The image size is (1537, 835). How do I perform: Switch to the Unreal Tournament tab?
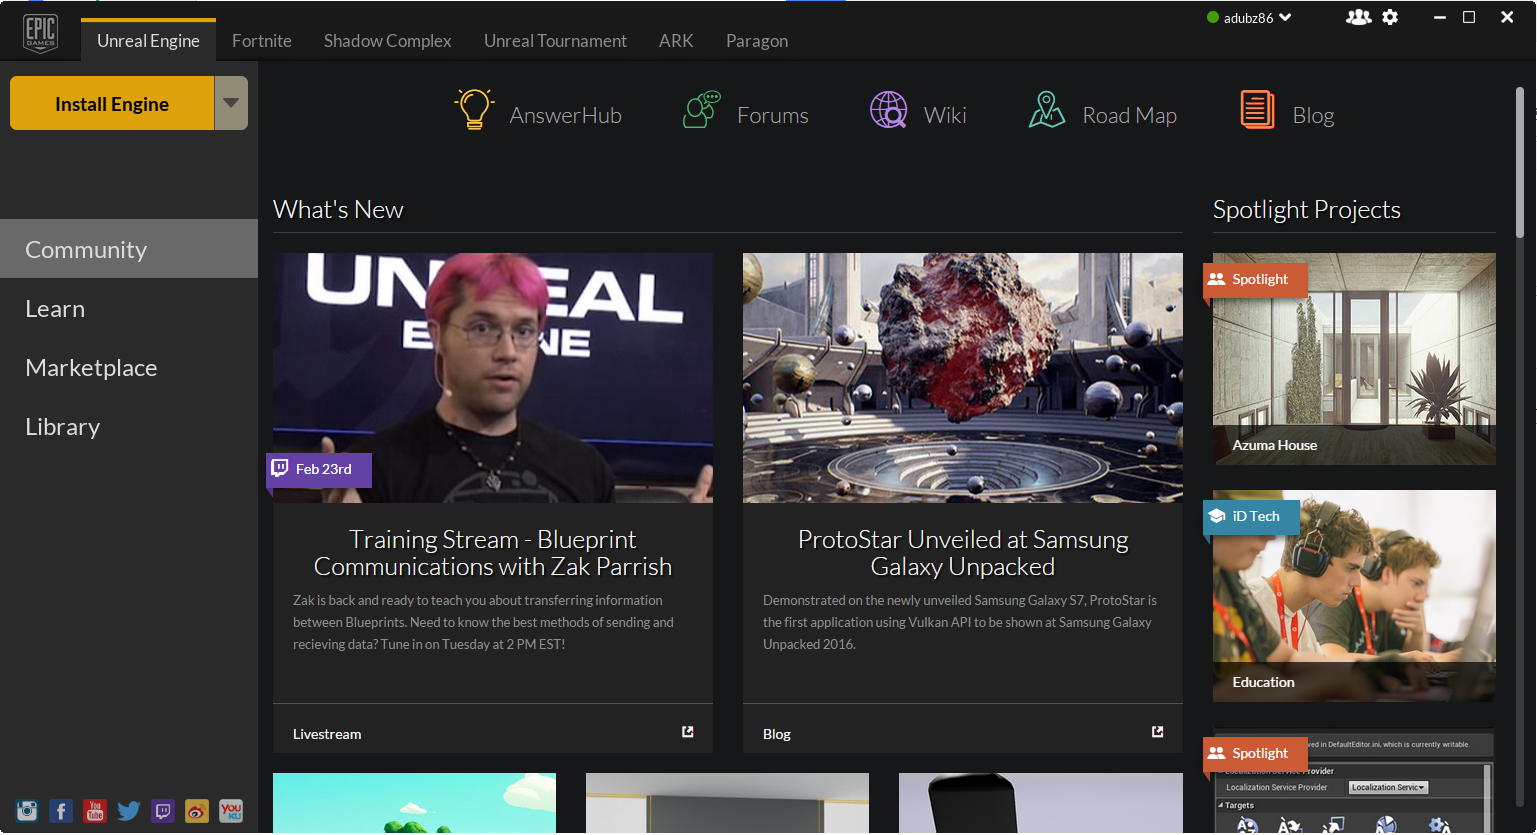coord(555,41)
